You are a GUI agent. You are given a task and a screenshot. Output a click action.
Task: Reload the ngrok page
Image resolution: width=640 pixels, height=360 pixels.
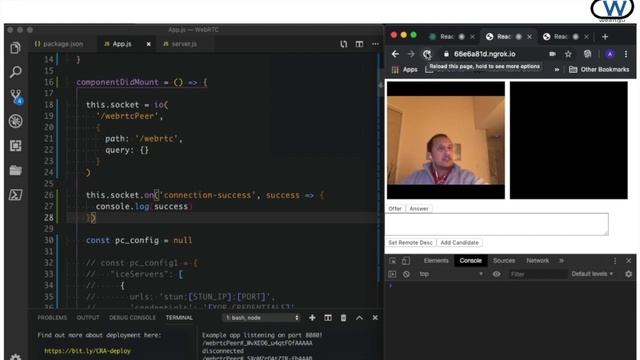(x=427, y=54)
